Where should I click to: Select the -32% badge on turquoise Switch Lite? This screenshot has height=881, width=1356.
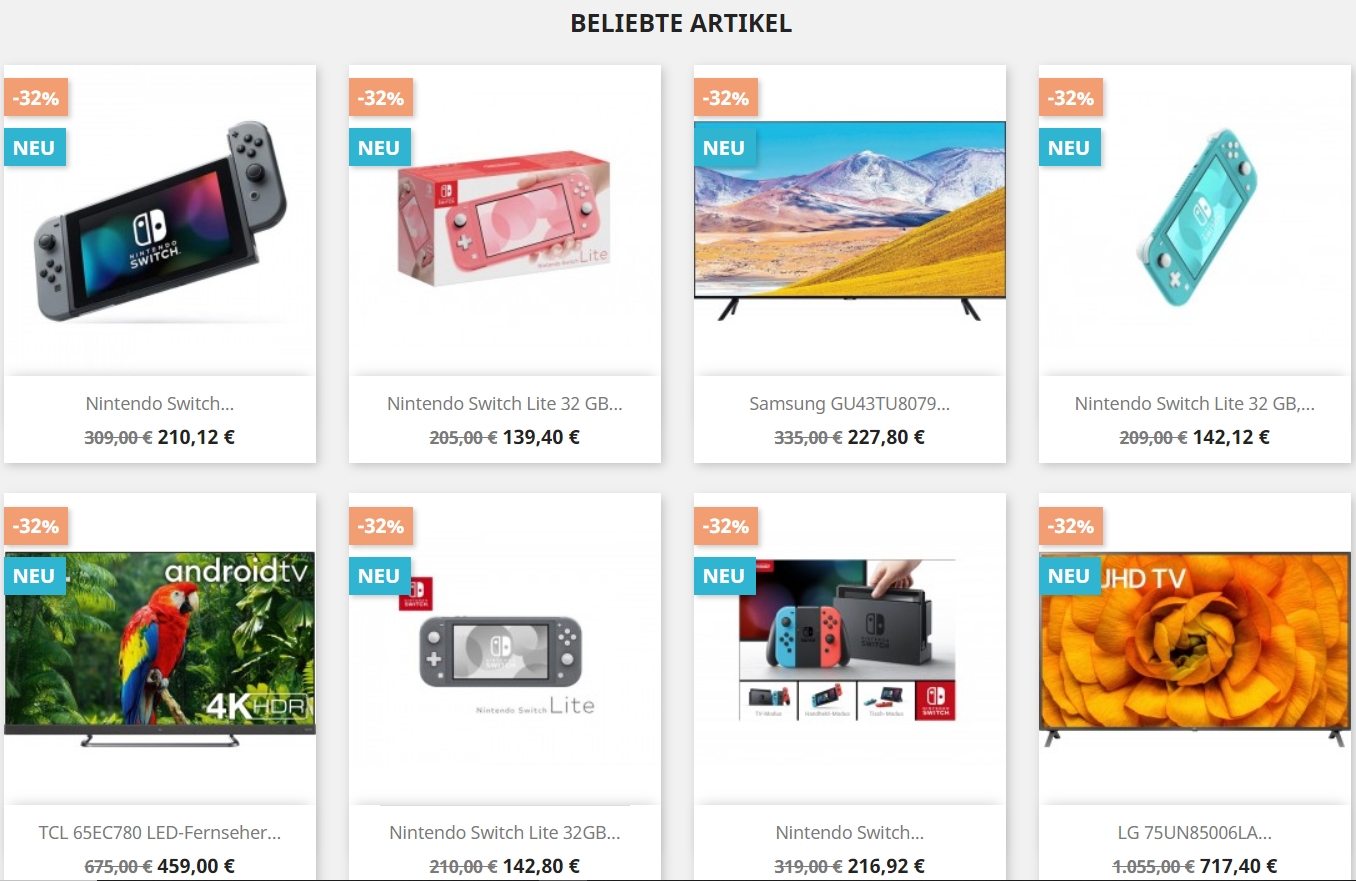click(x=1071, y=98)
